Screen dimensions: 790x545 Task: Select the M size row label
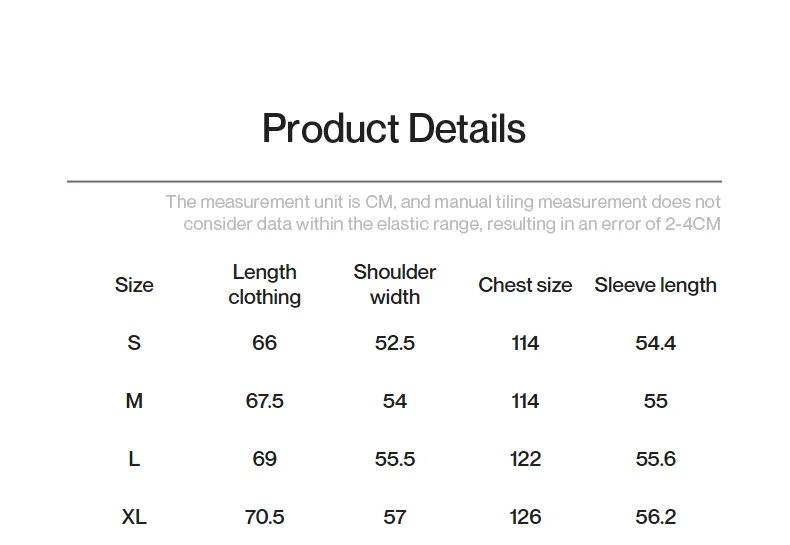(134, 401)
